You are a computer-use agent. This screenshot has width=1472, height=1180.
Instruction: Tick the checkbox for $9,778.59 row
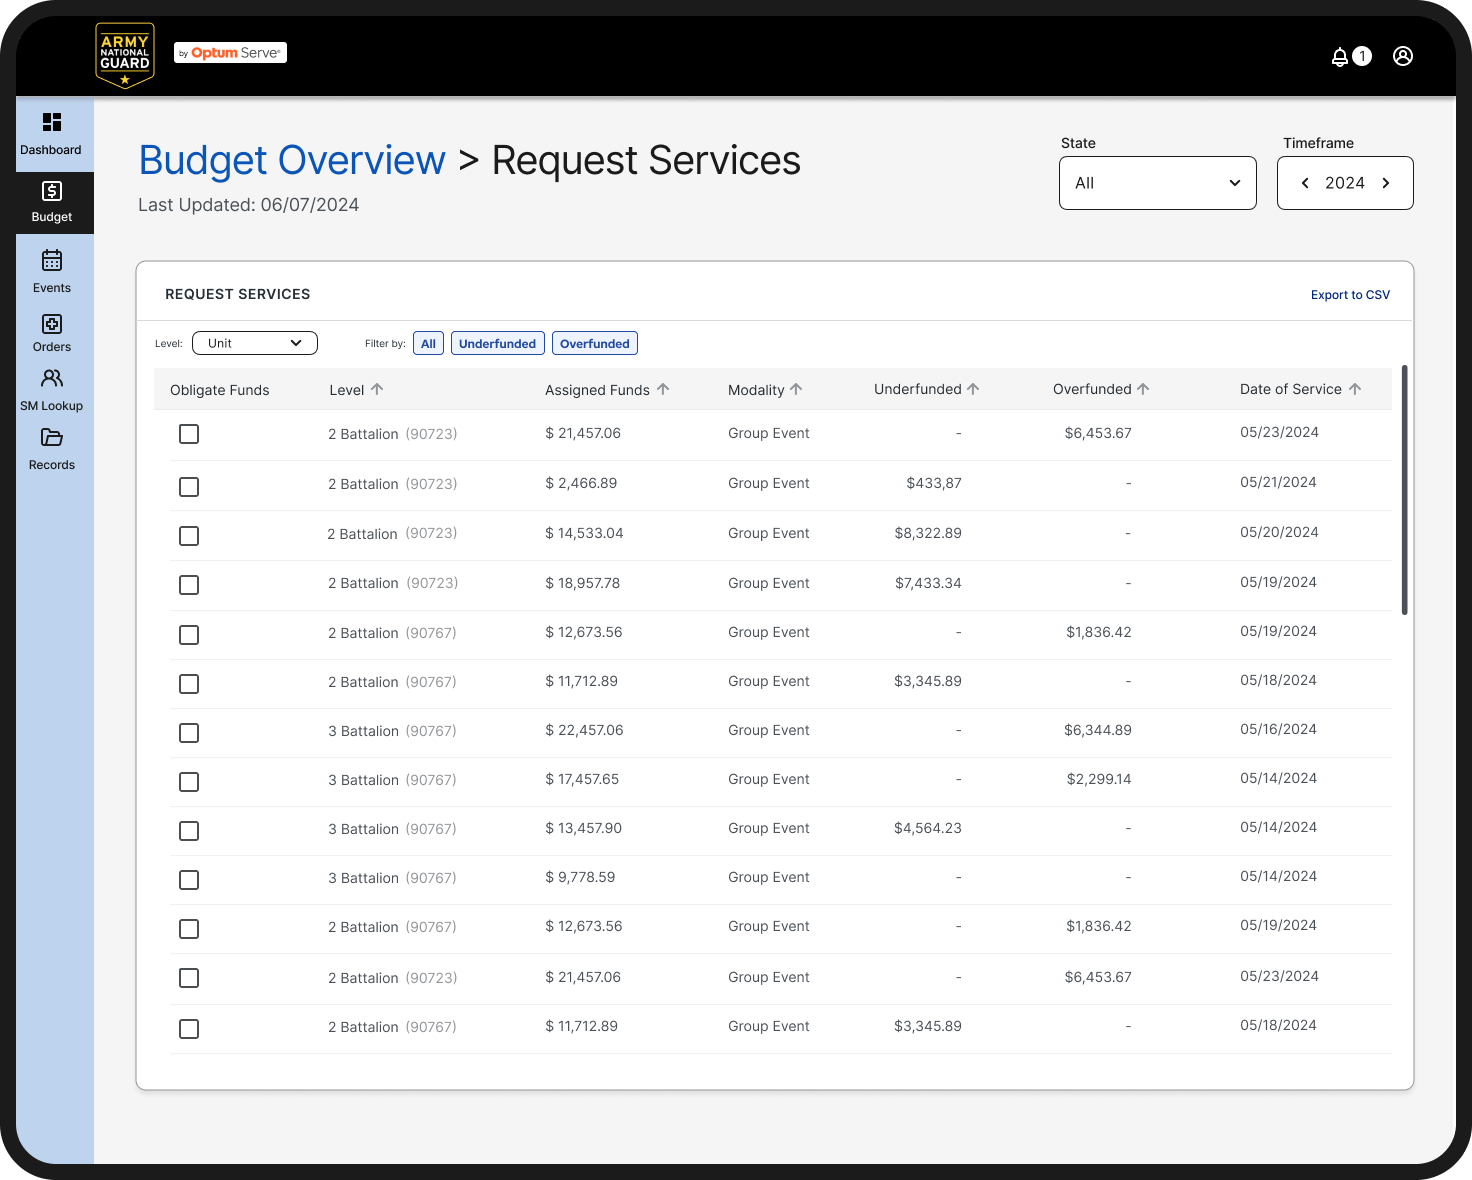pyautogui.click(x=189, y=880)
